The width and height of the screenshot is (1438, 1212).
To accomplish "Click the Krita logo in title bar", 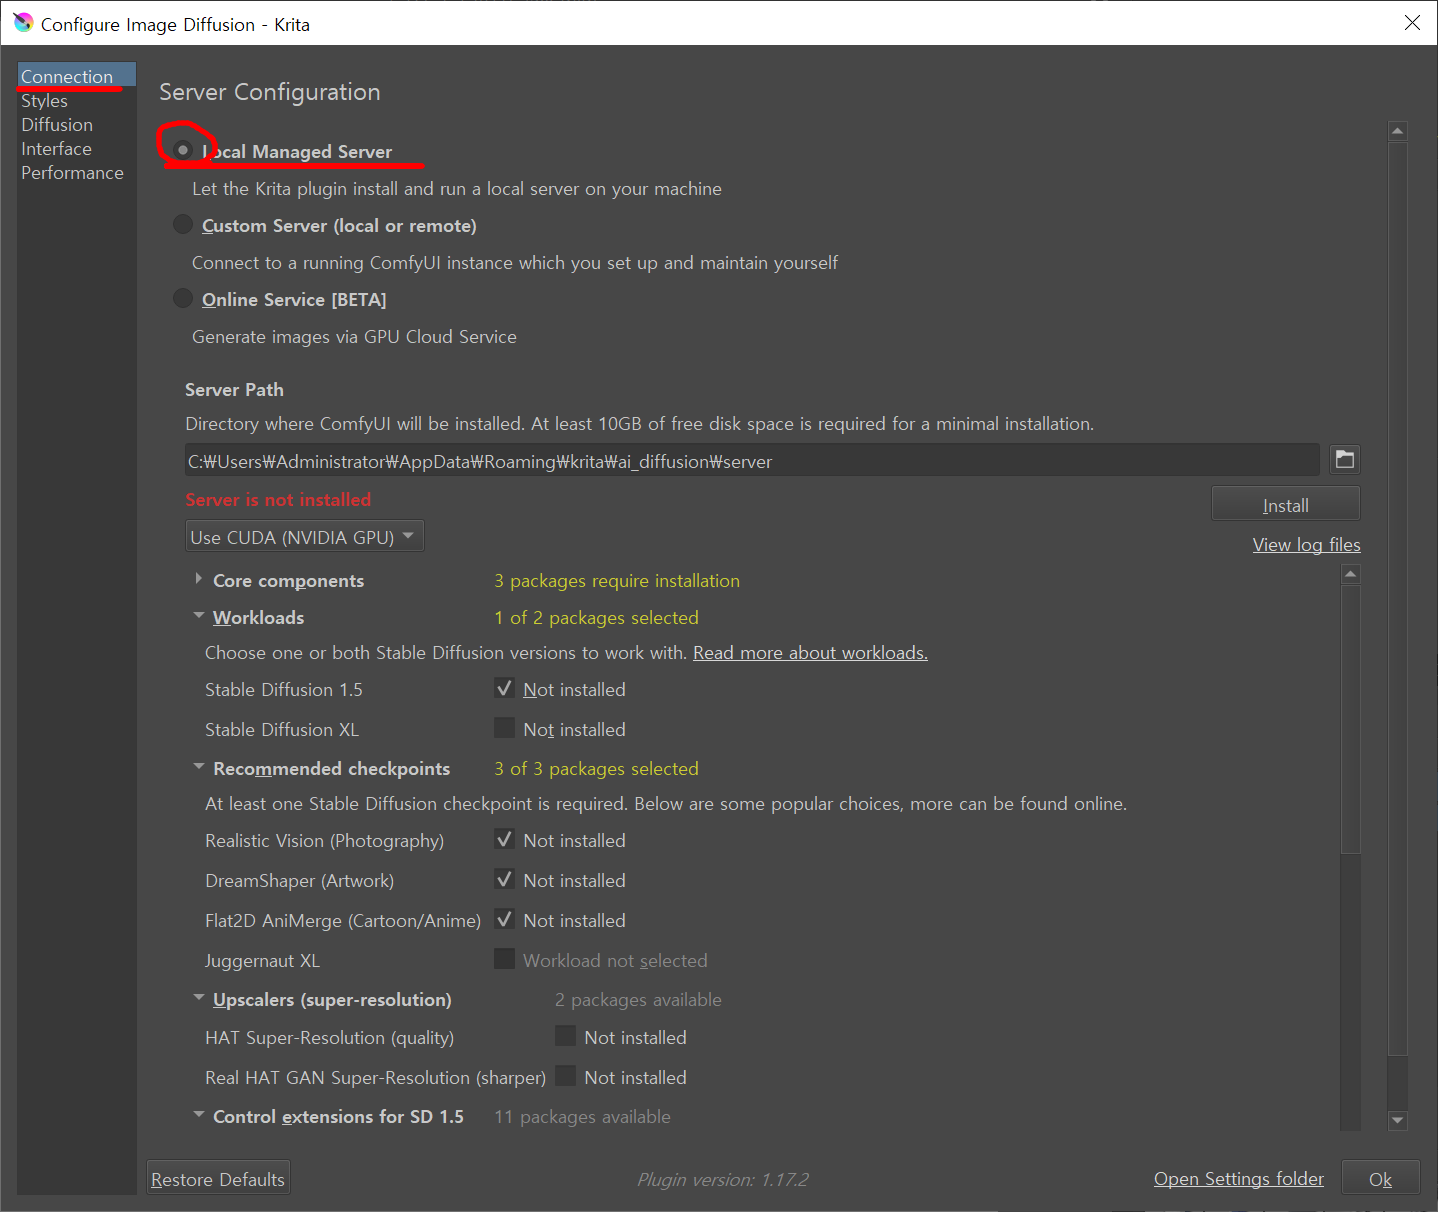I will [23, 23].
